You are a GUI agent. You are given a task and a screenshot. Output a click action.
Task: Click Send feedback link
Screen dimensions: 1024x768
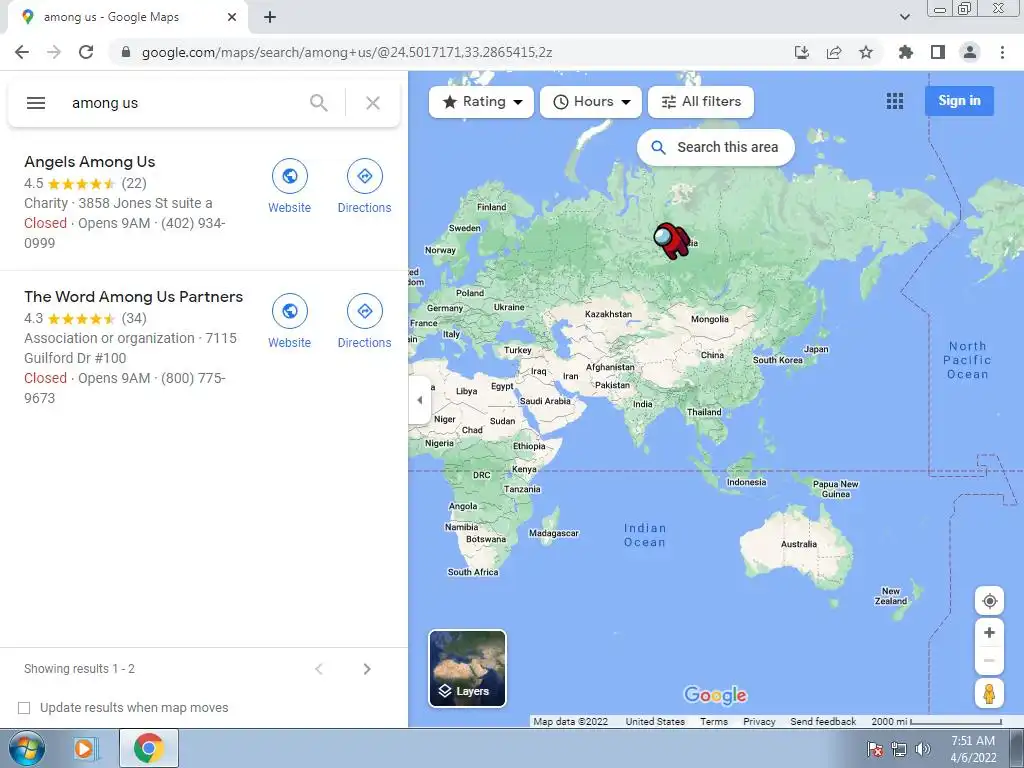pos(823,722)
